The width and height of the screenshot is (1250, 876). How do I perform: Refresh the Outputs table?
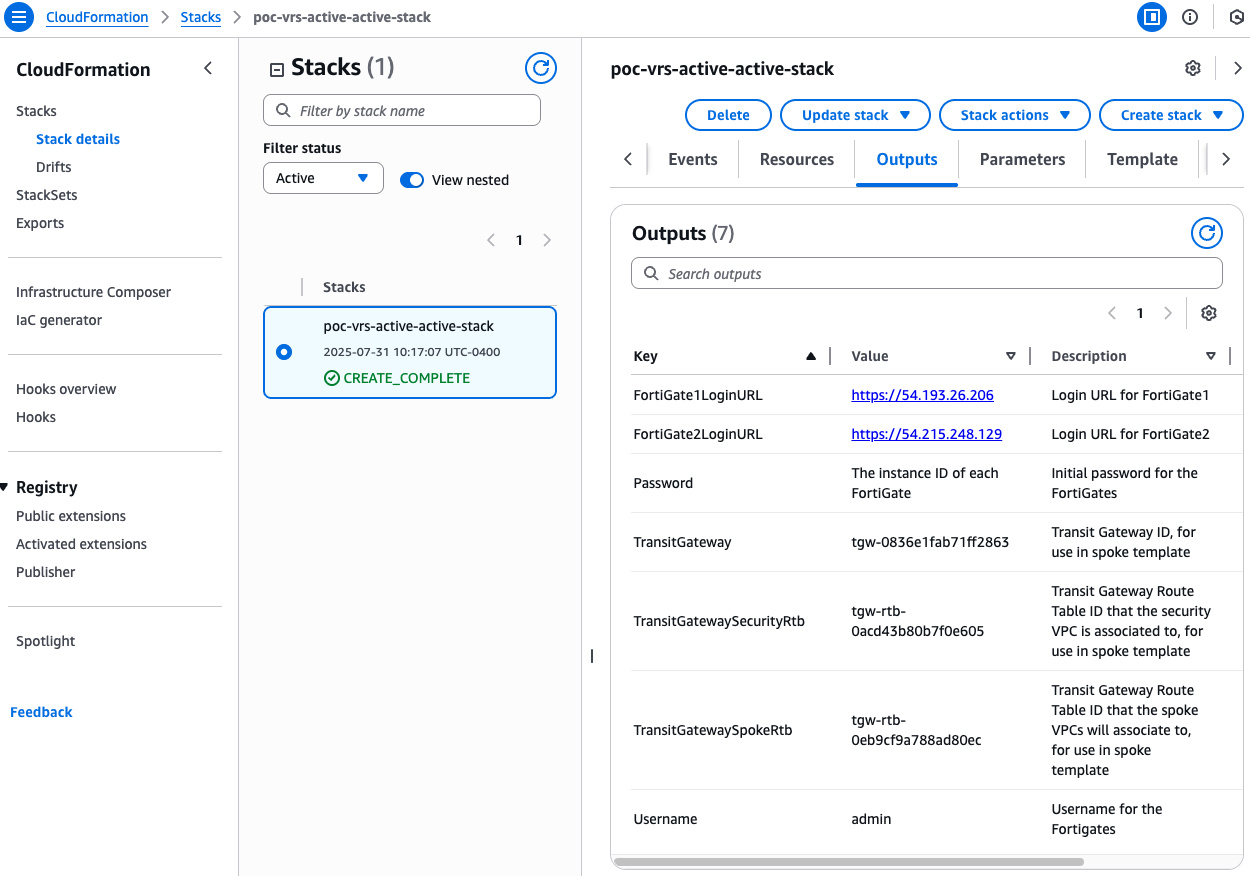pyautogui.click(x=1207, y=234)
